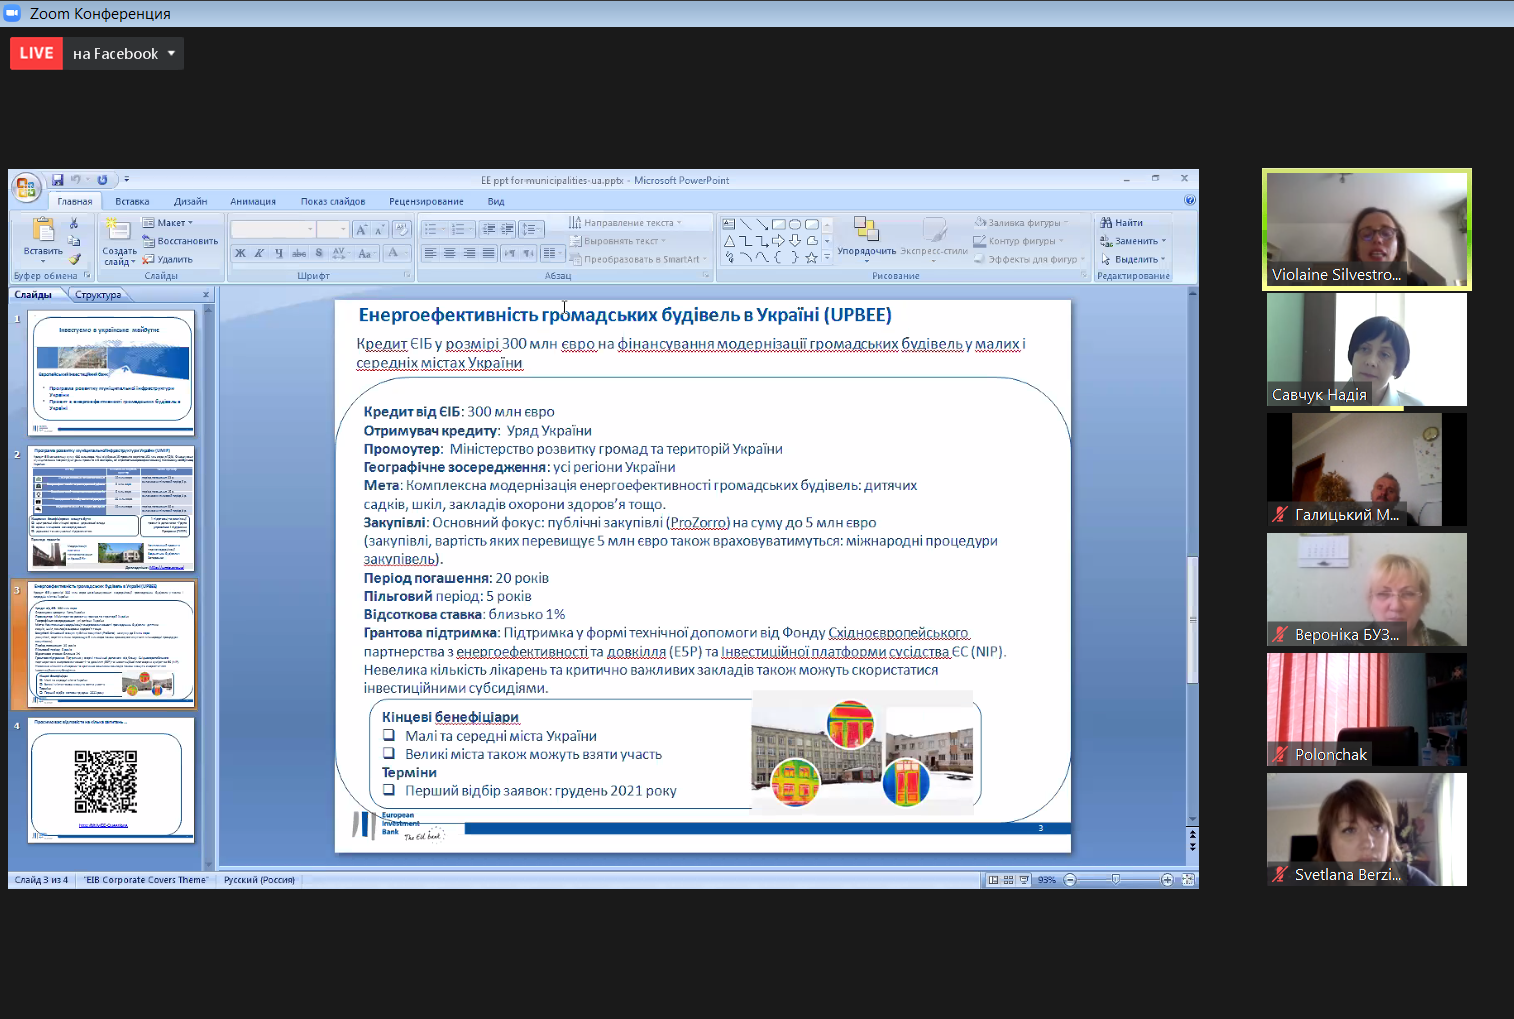
Task: Expand the Макет layout dropdown
Action: pyautogui.click(x=168, y=223)
